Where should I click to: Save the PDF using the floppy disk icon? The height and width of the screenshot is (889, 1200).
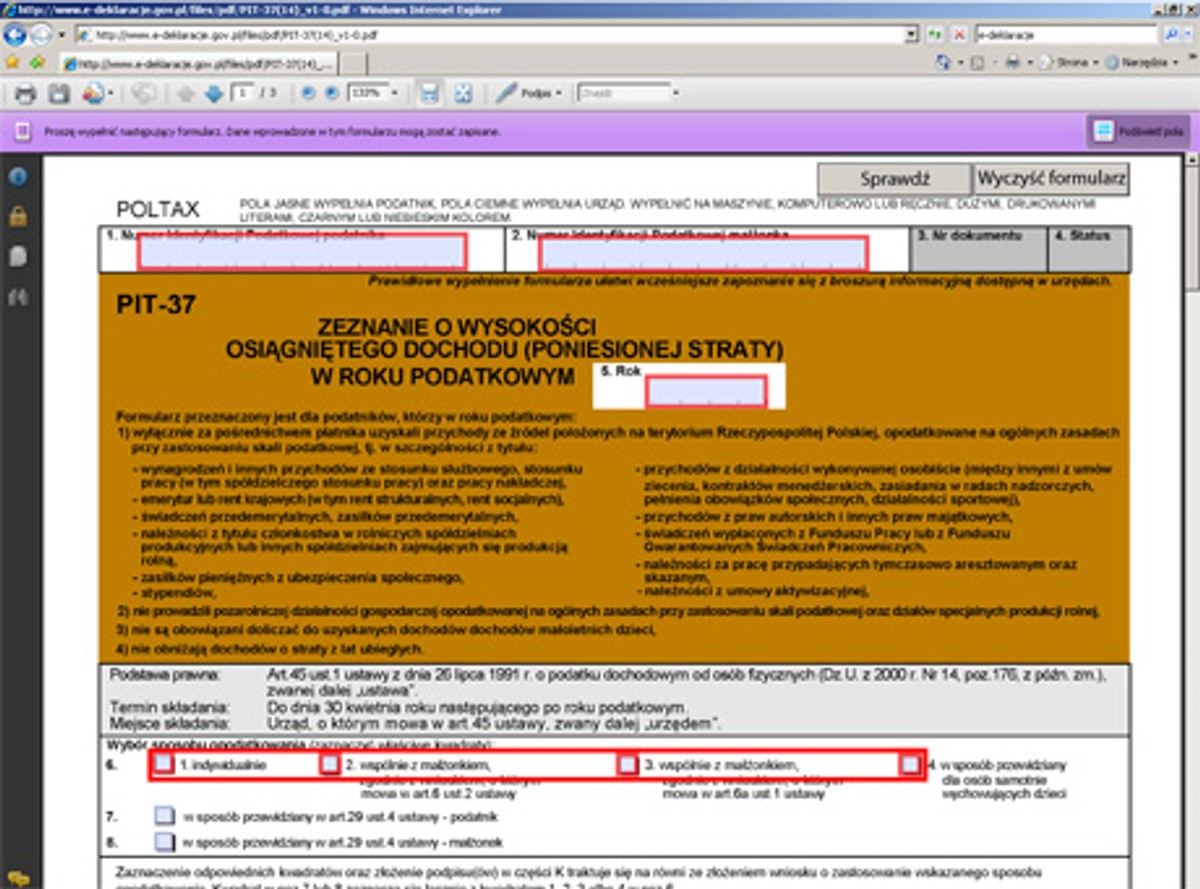point(59,93)
